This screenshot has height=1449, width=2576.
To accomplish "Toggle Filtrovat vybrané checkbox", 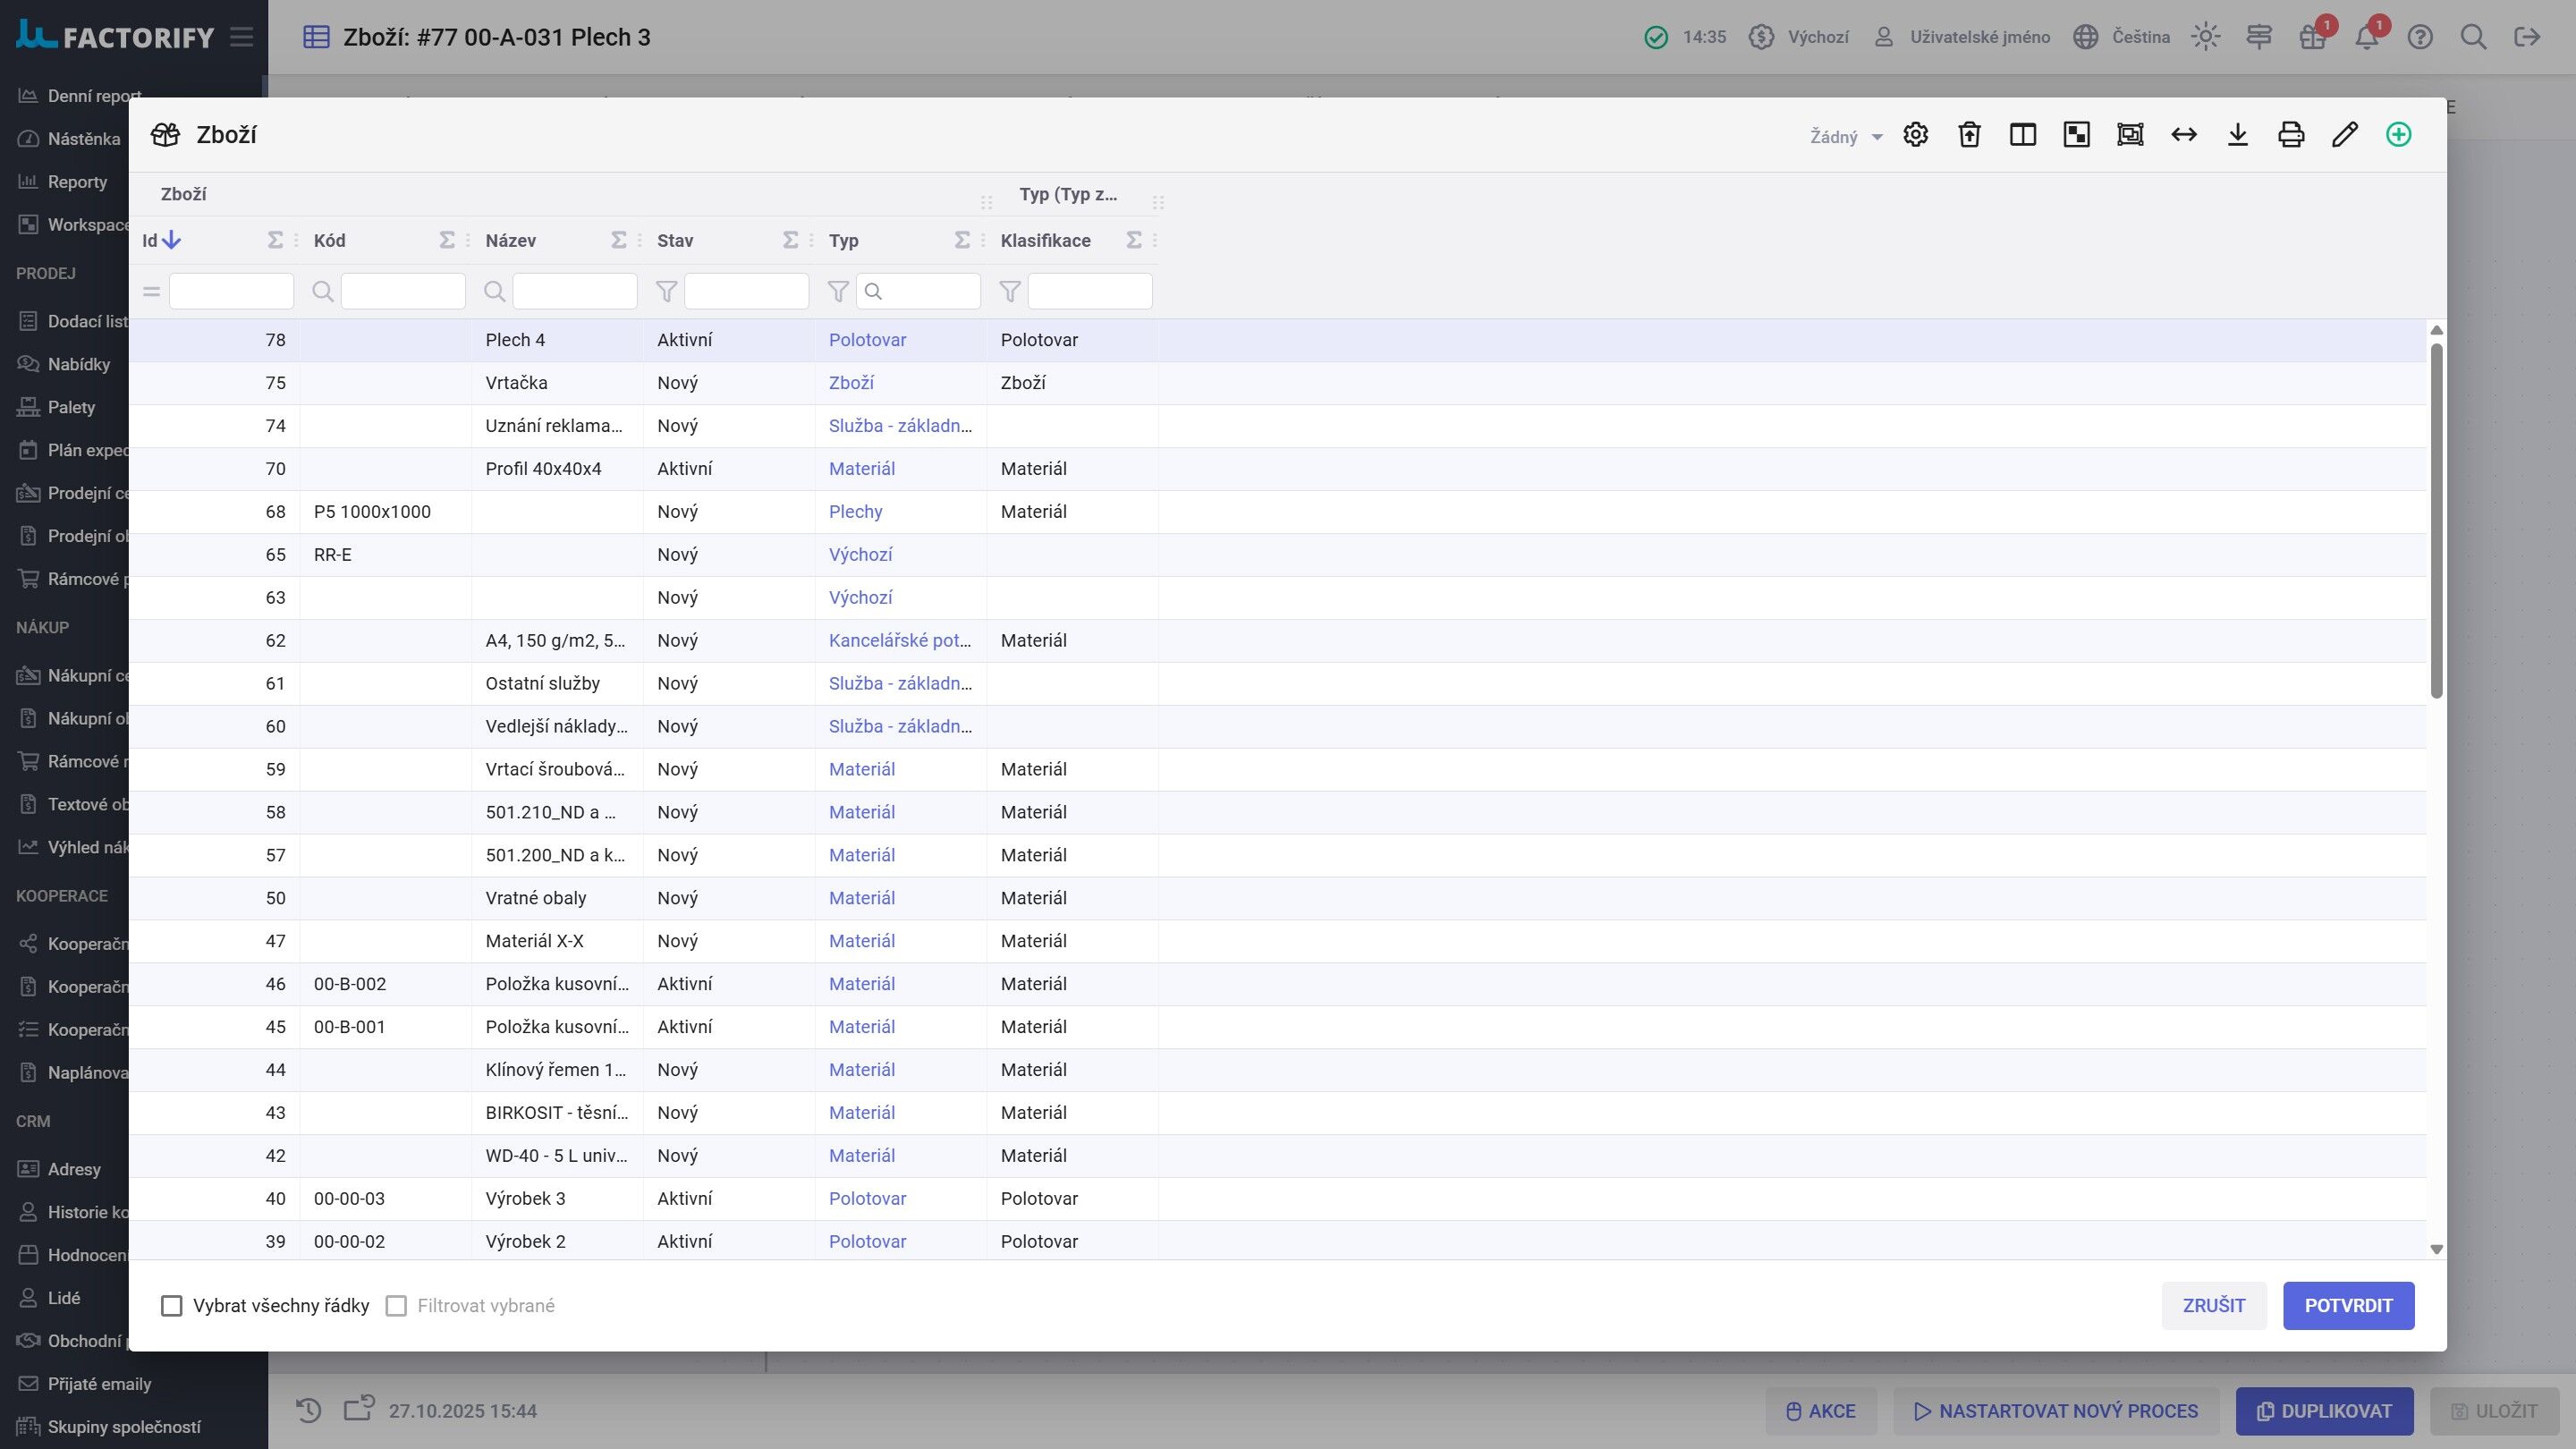I will pyautogui.click(x=396, y=1306).
